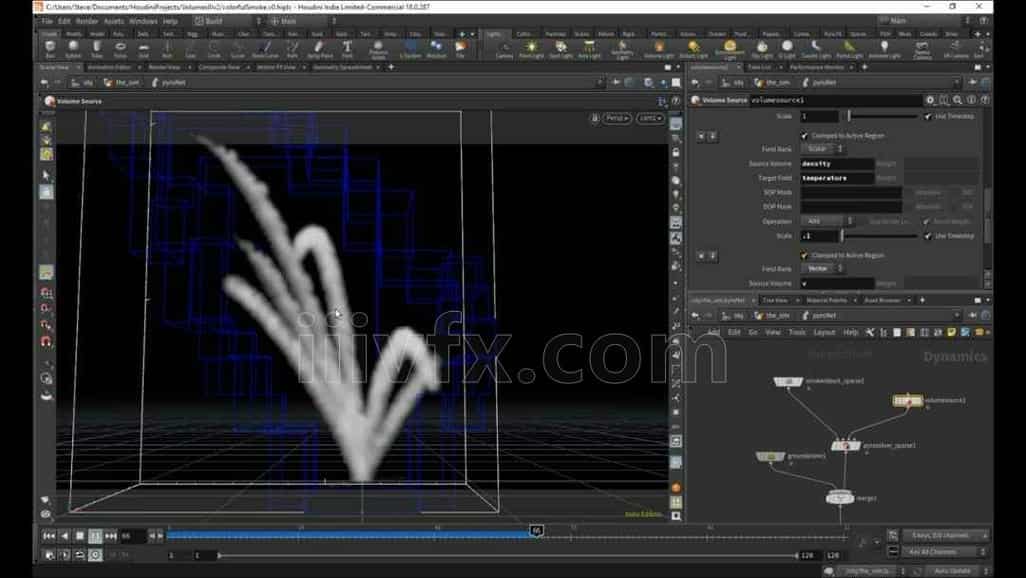Toggle real-time playback button
The height and width of the screenshot is (578, 1026).
click(x=95, y=555)
